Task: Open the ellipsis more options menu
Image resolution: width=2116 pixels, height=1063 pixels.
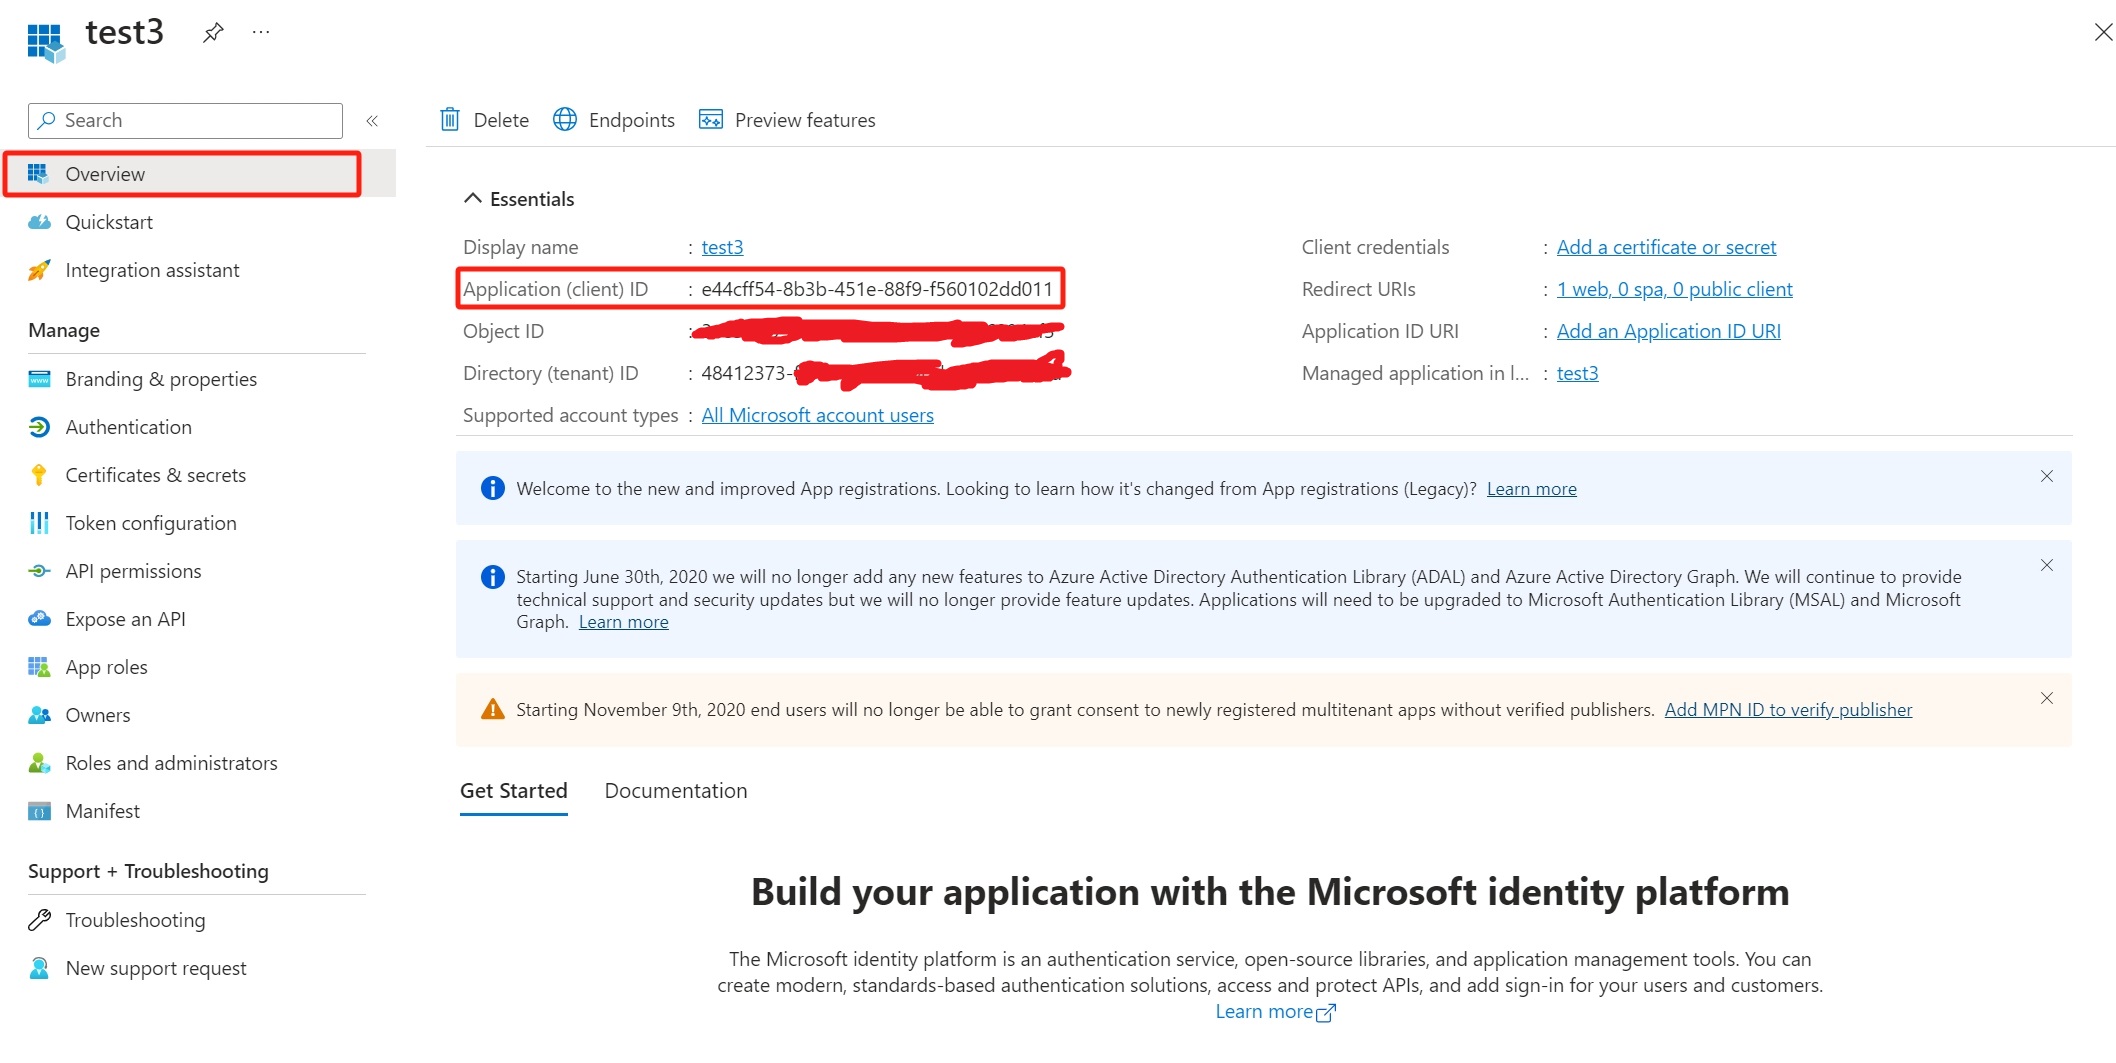Action: [x=261, y=33]
